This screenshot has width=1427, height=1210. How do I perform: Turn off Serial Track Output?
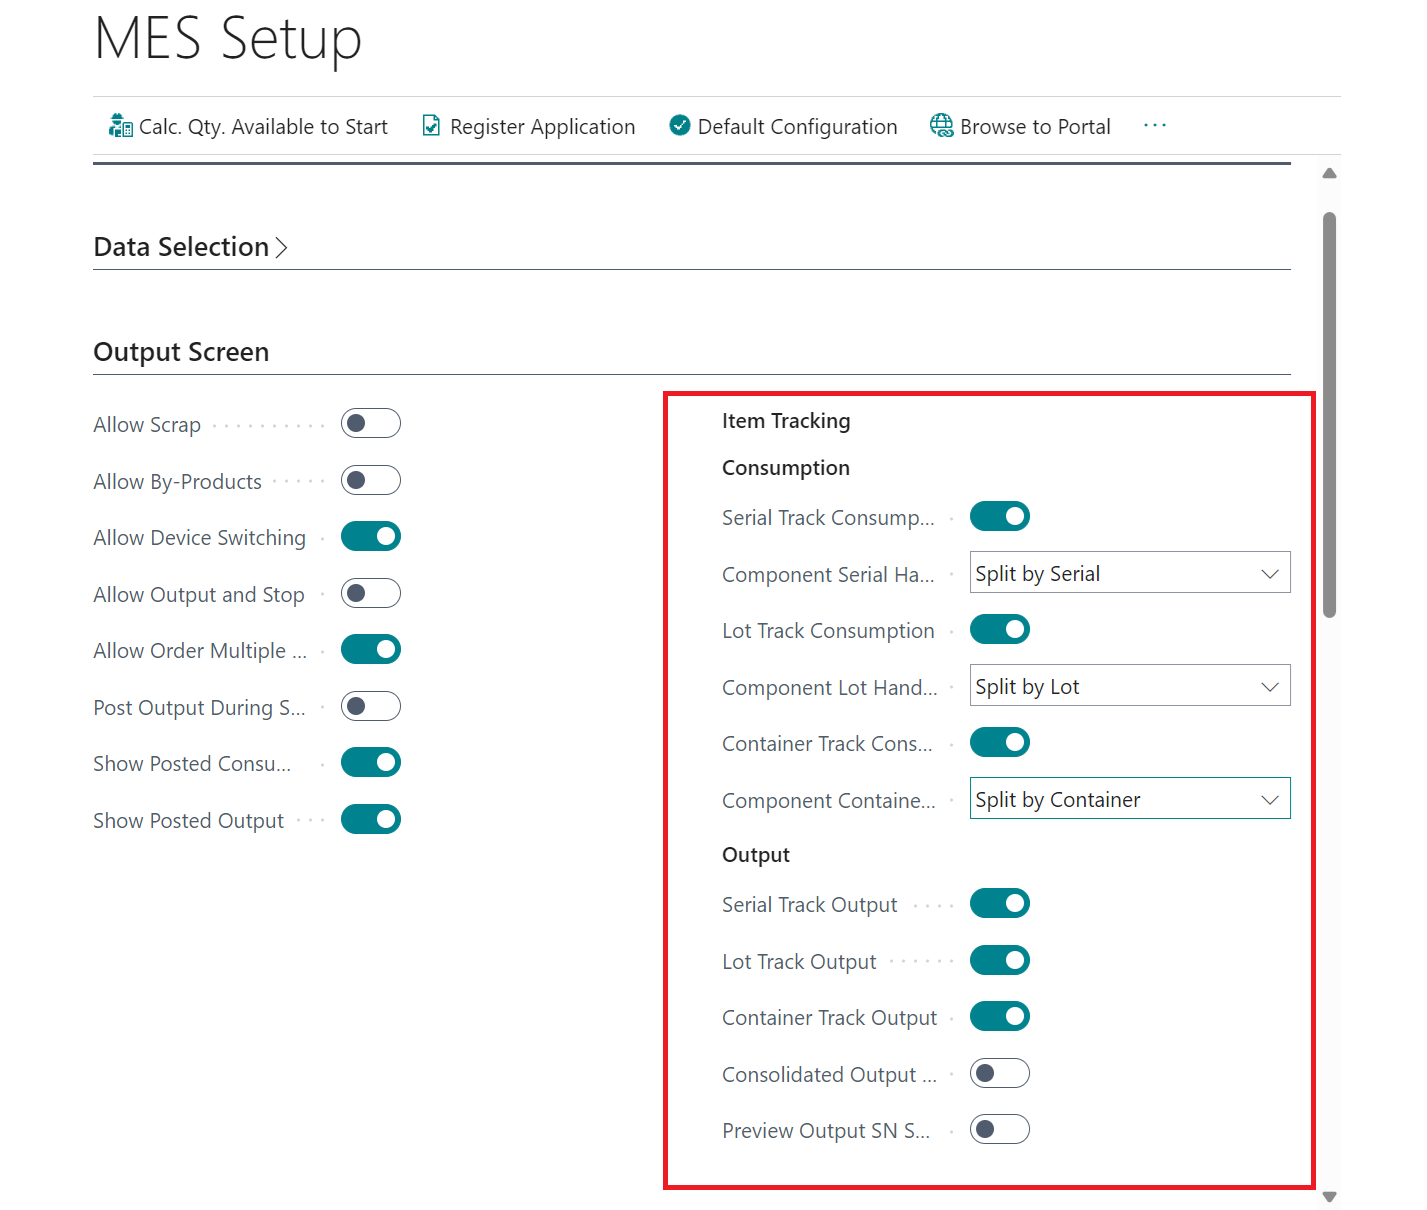(x=999, y=903)
